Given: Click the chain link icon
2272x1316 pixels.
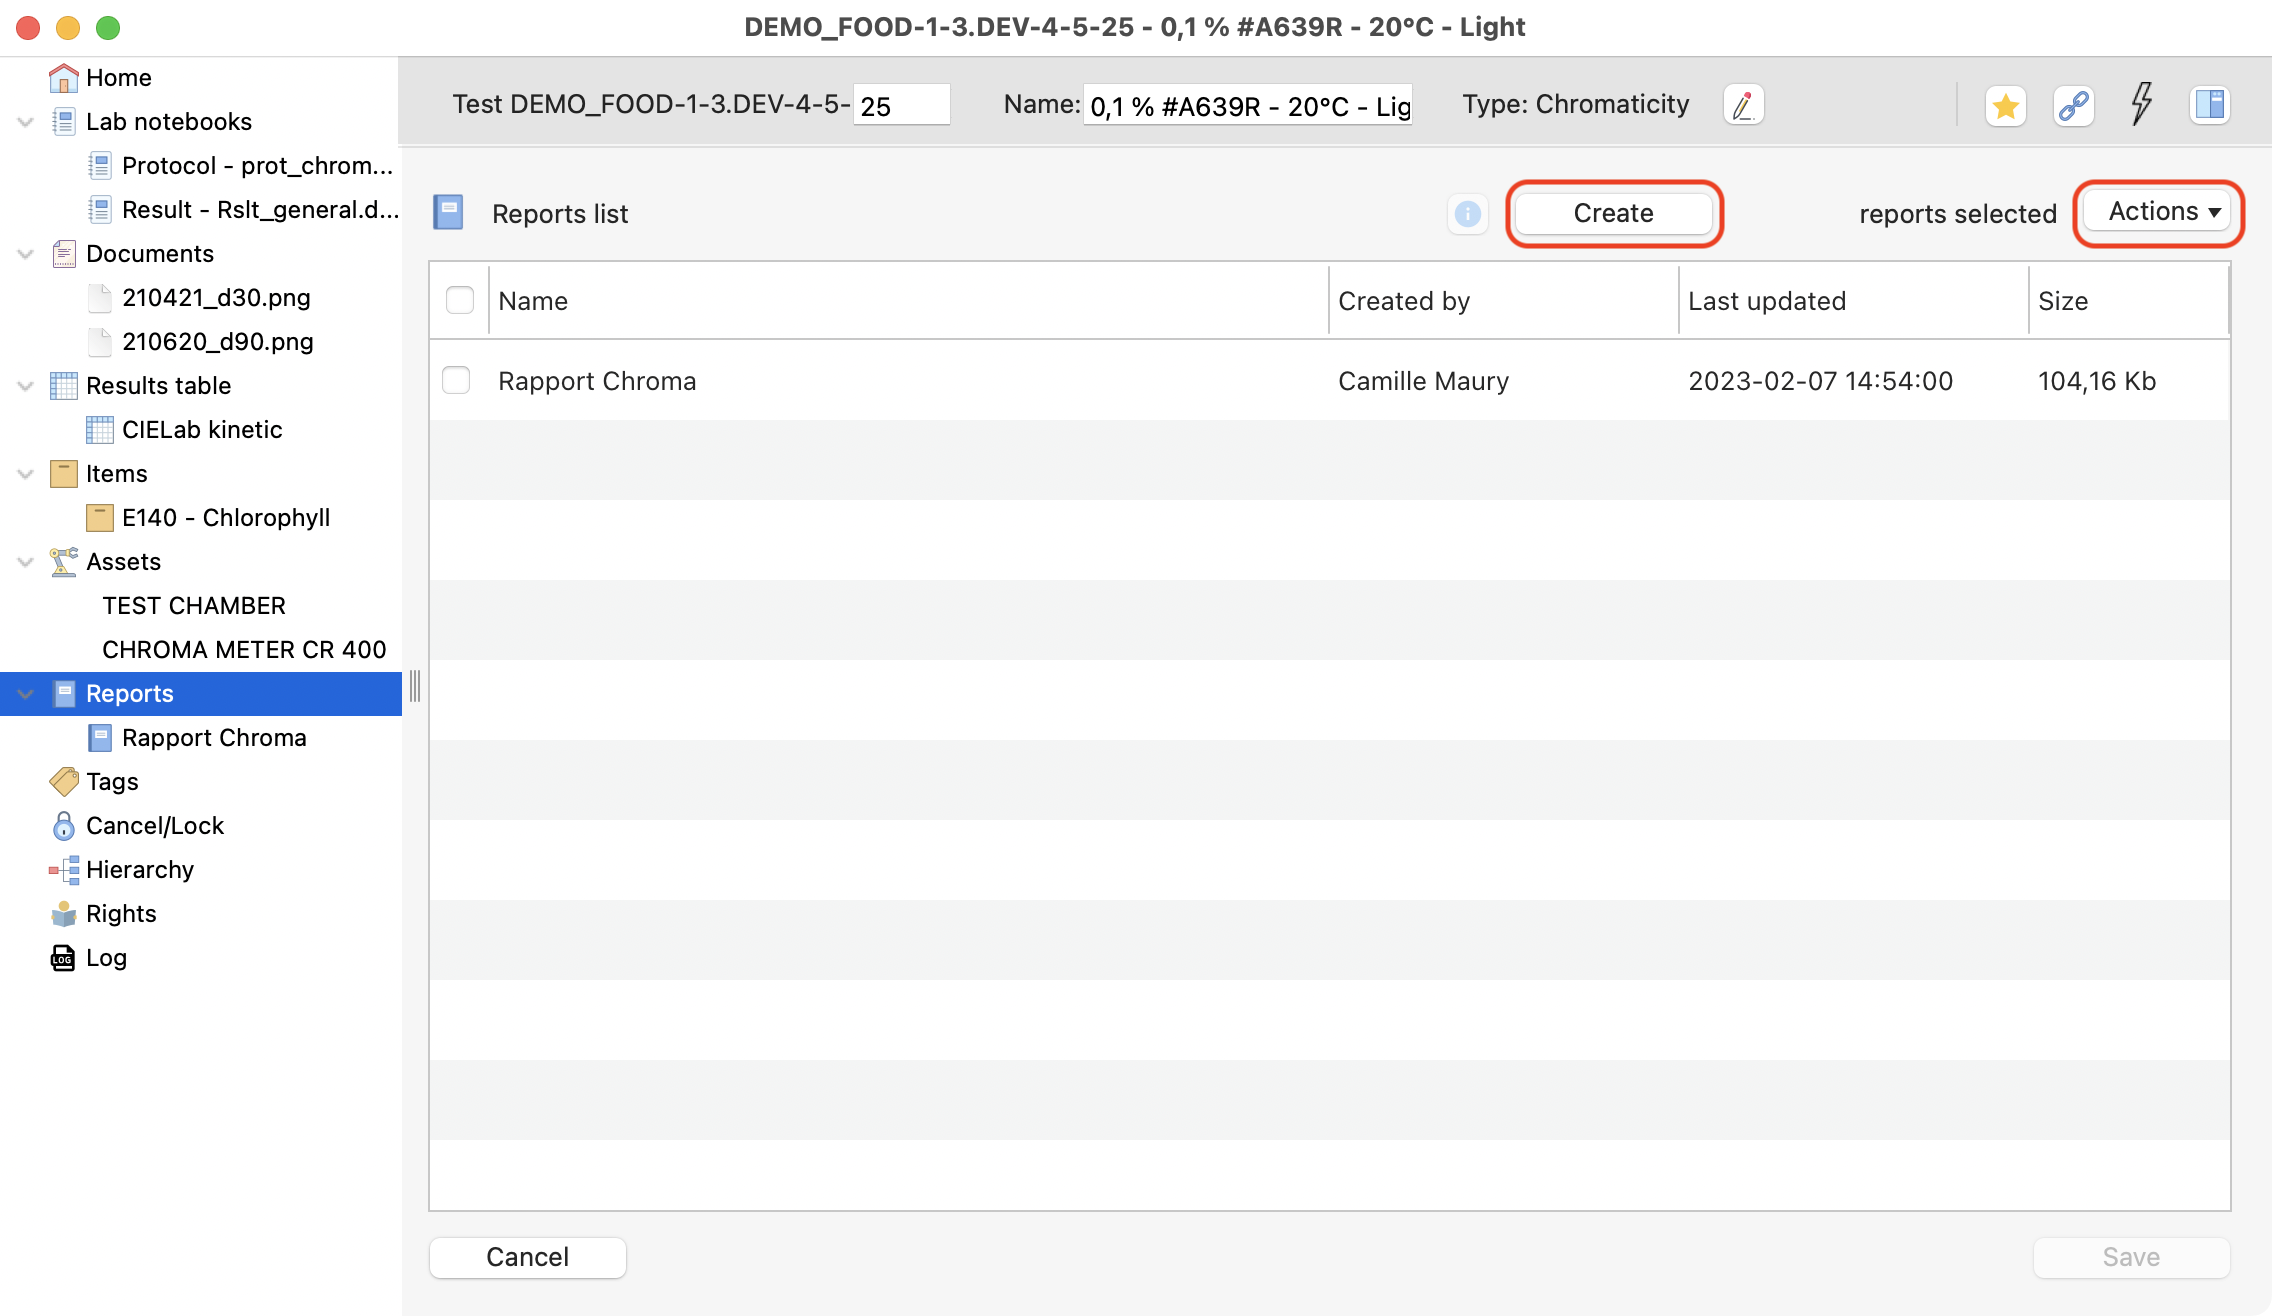Looking at the screenshot, I should coord(2074,105).
